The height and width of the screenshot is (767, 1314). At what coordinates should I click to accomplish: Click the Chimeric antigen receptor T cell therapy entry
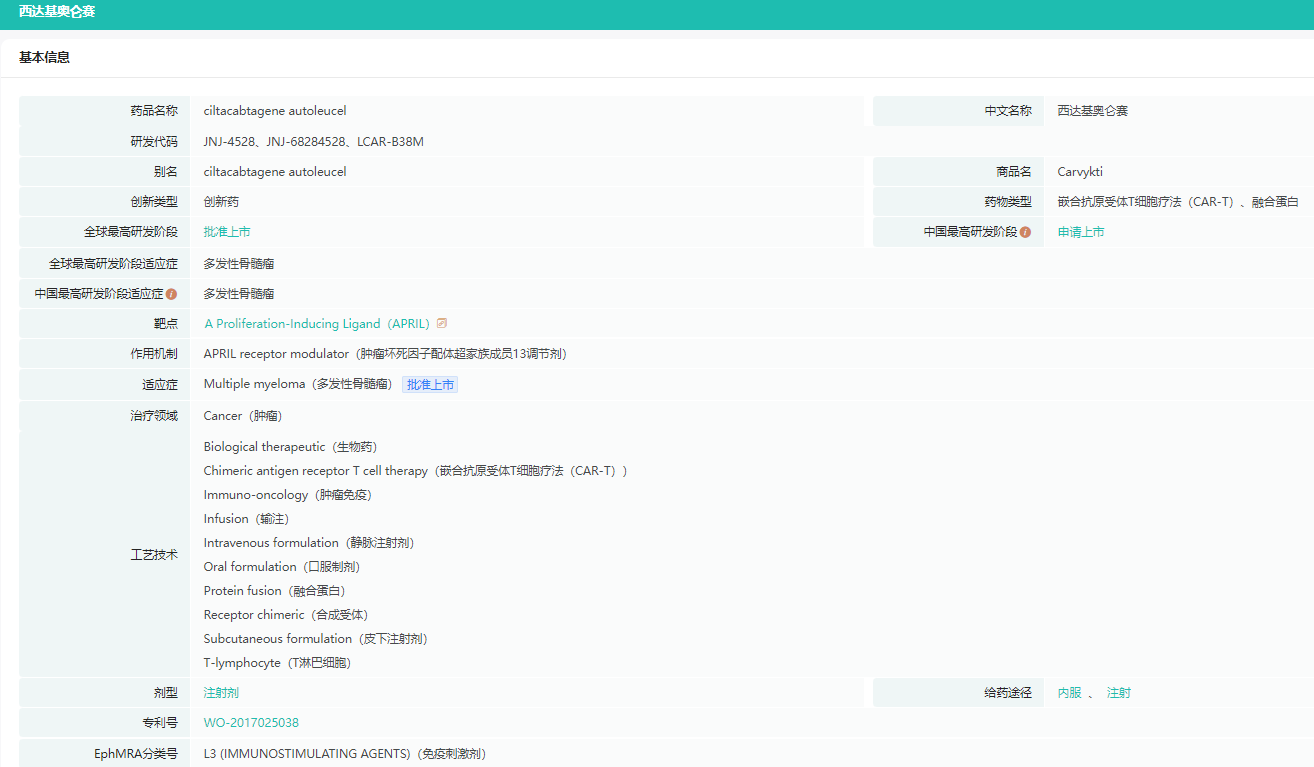pyautogui.click(x=416, y=471)
